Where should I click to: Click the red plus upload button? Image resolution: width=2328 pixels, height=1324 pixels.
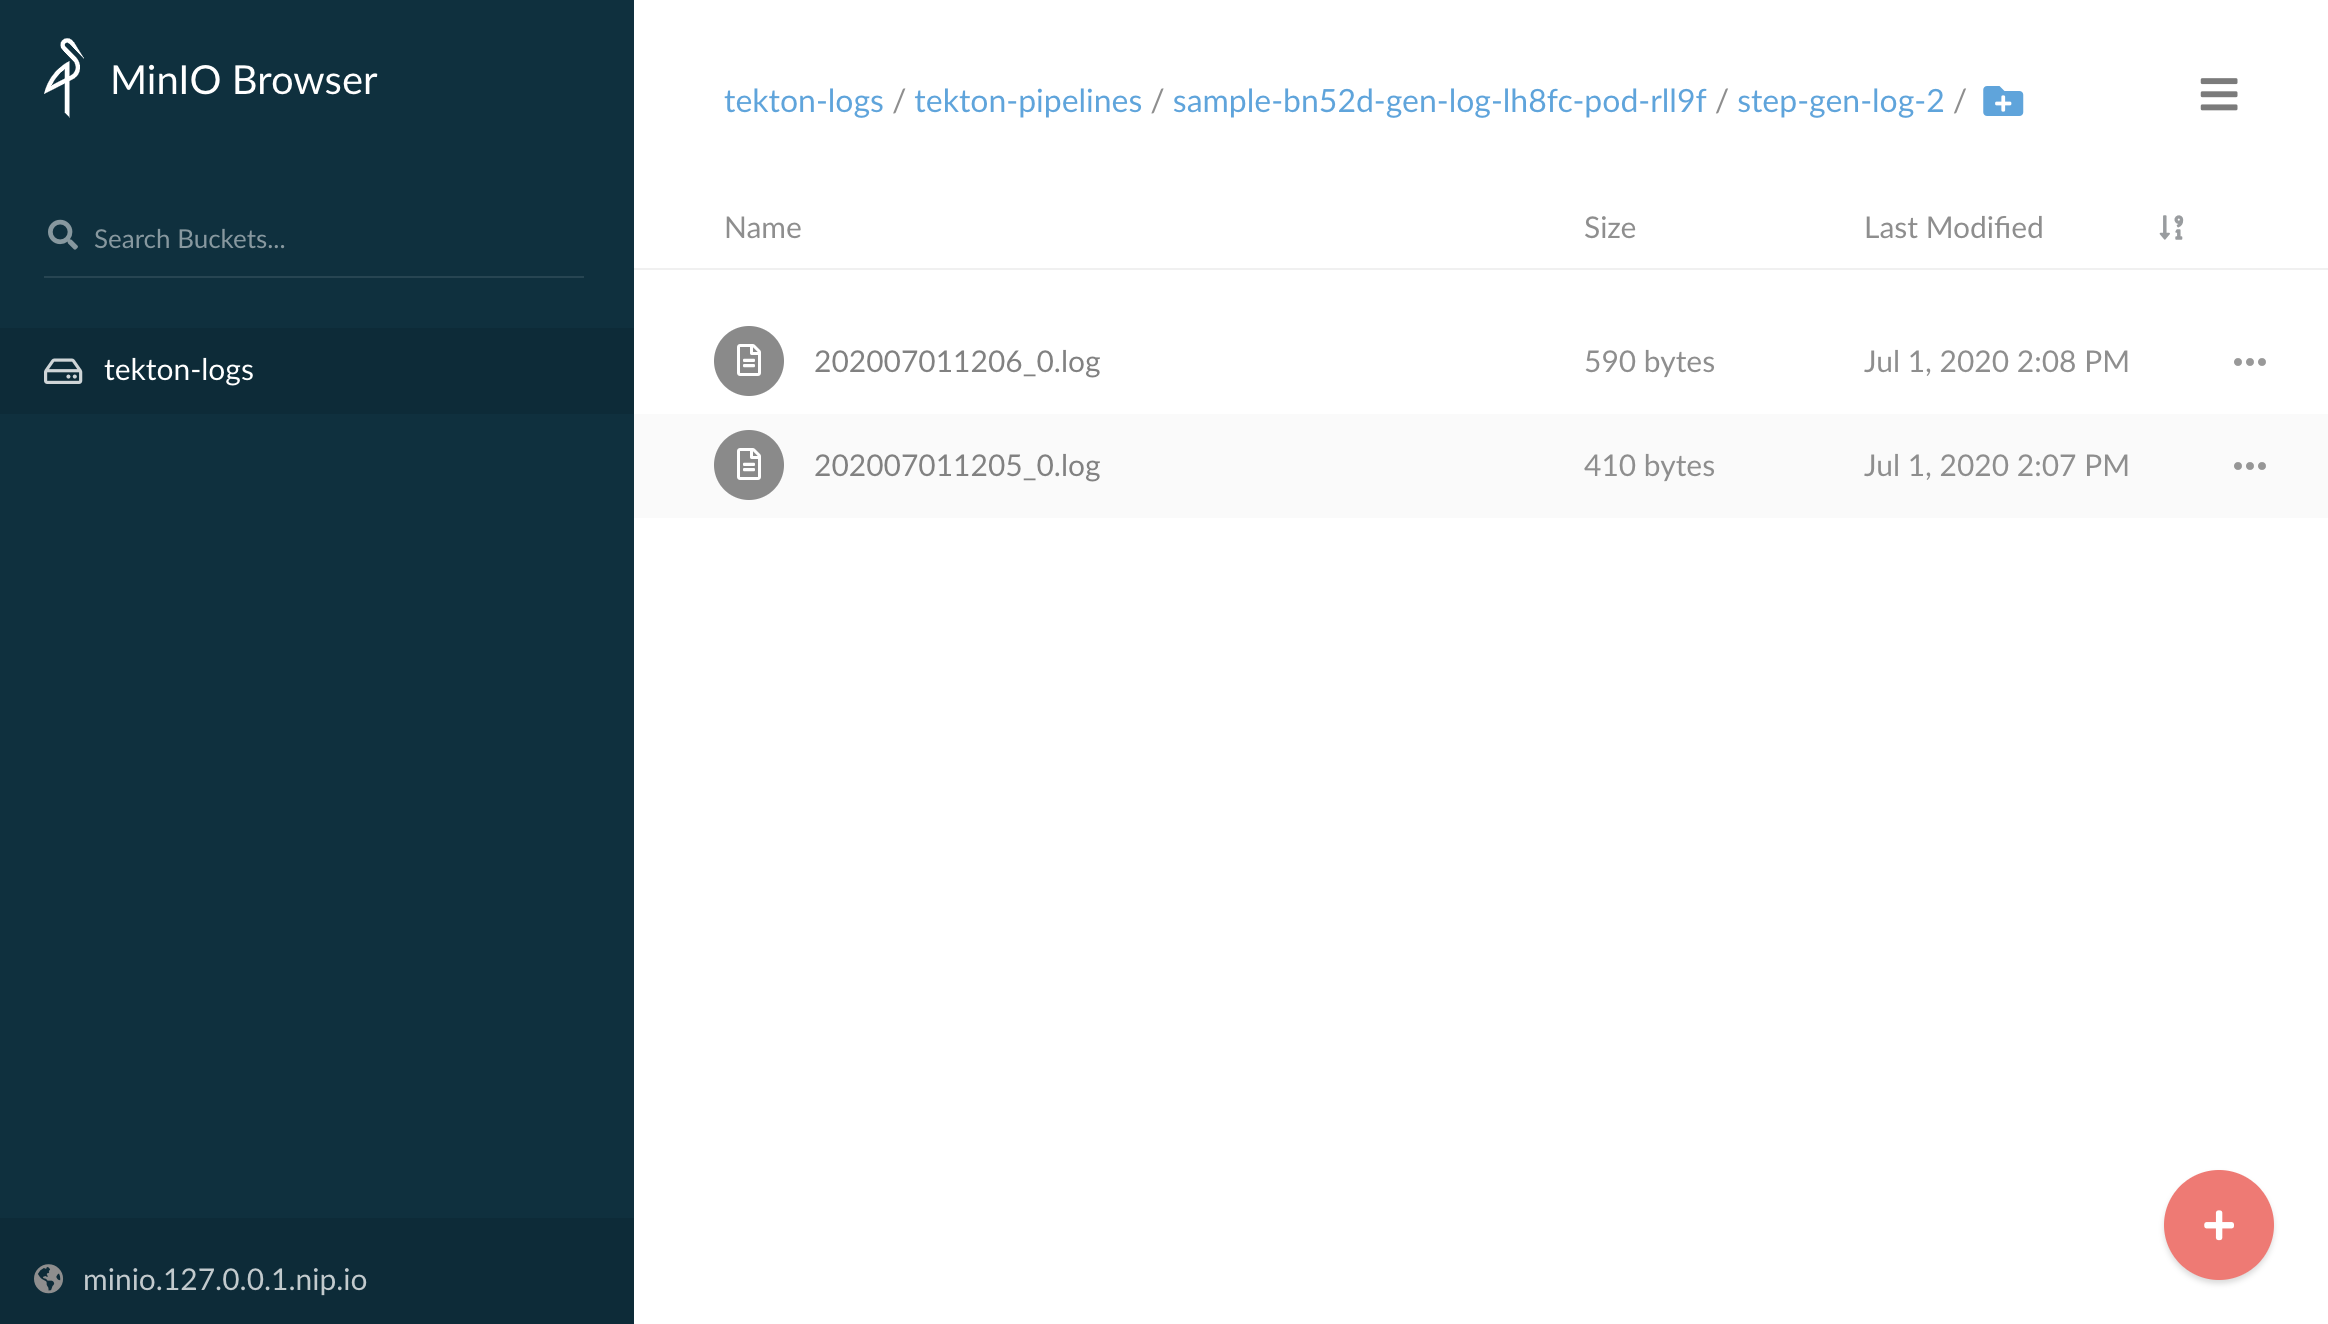click(x=2219, y=1225)
